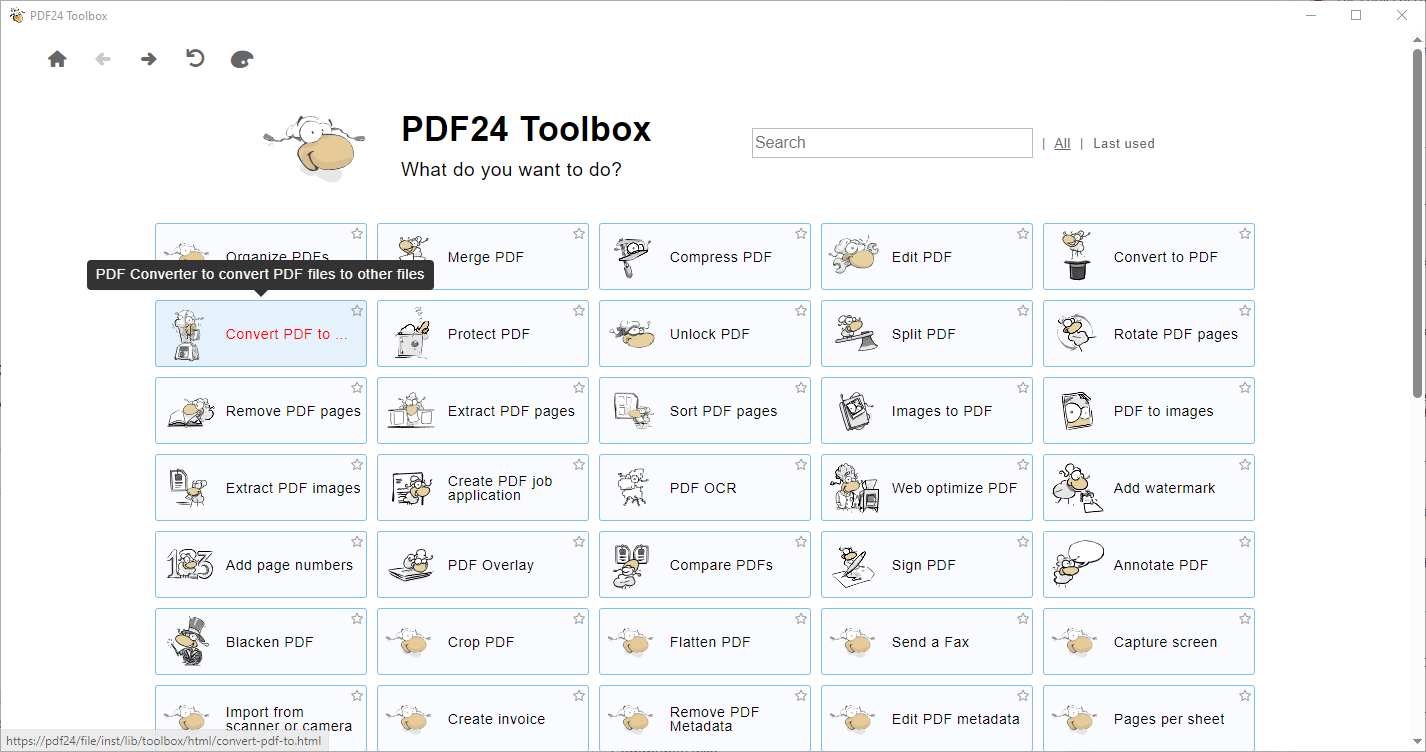This screenshot has width=1426, height=752.
Task: Open the Merge PDF tool
Action: point(483,257)
